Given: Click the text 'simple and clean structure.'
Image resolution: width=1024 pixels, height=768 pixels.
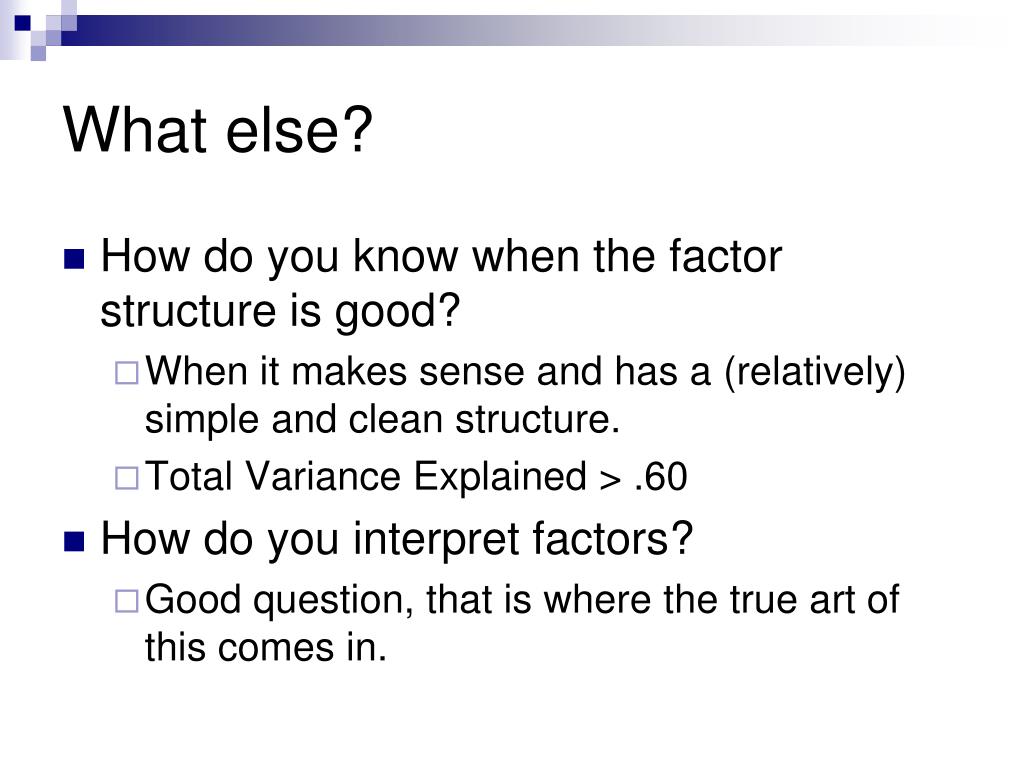Looking at the screenshot, I should click(382, 419).
